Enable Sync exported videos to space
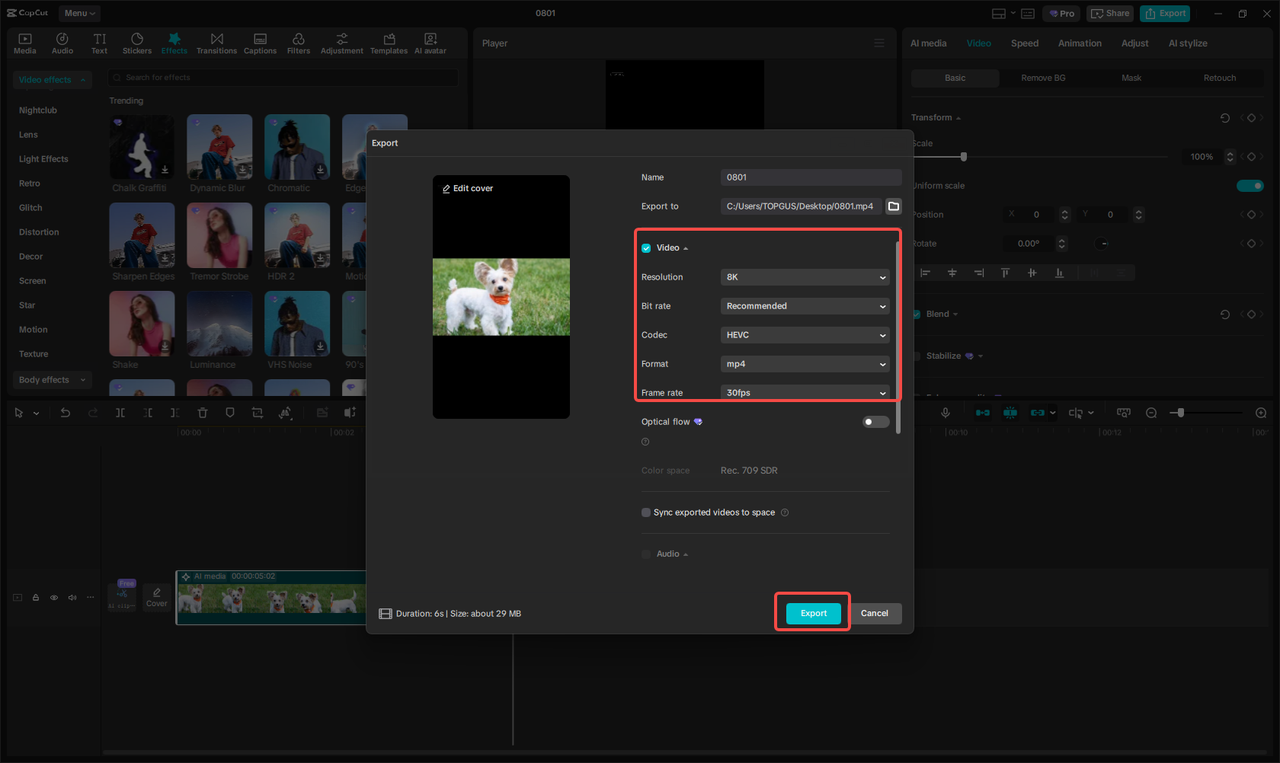 click(x=645, y=512)
